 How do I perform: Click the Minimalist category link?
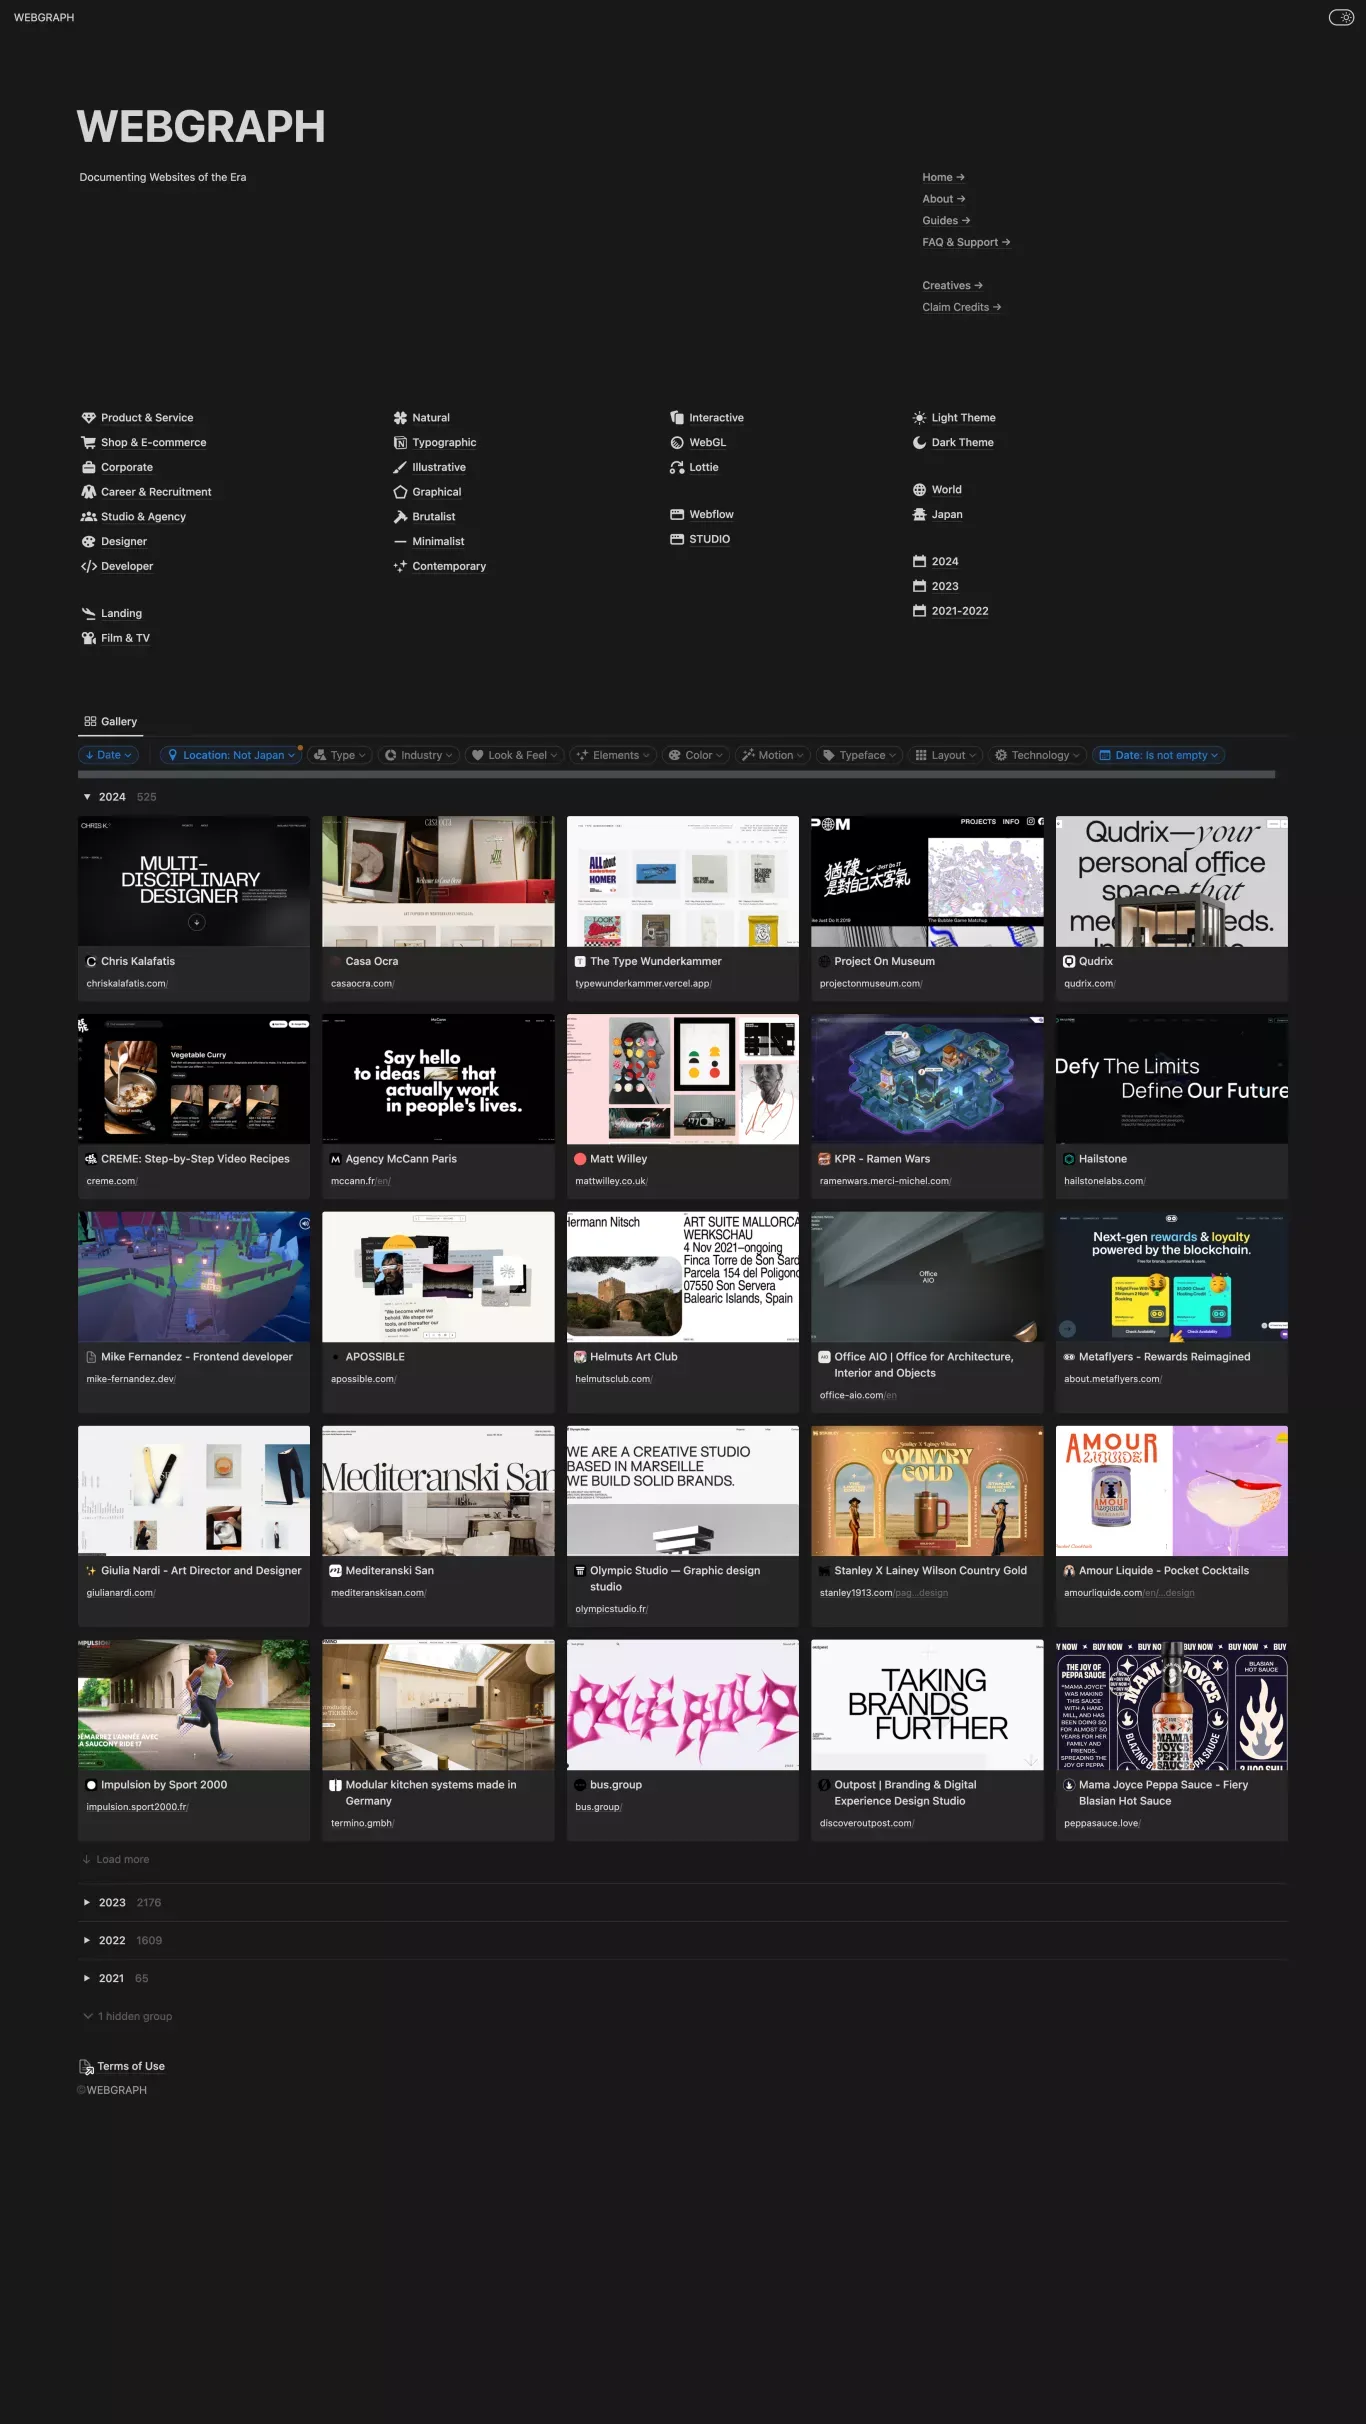point(438,542)
